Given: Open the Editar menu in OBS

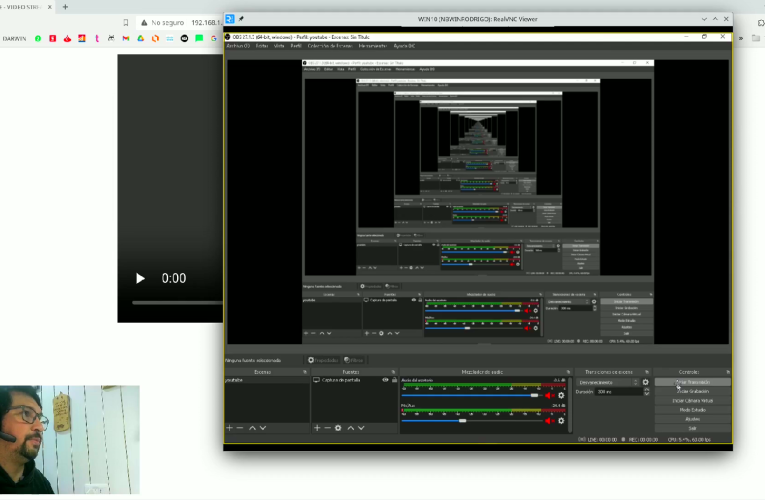Looking at the screenshot, I should coord(262,46).
